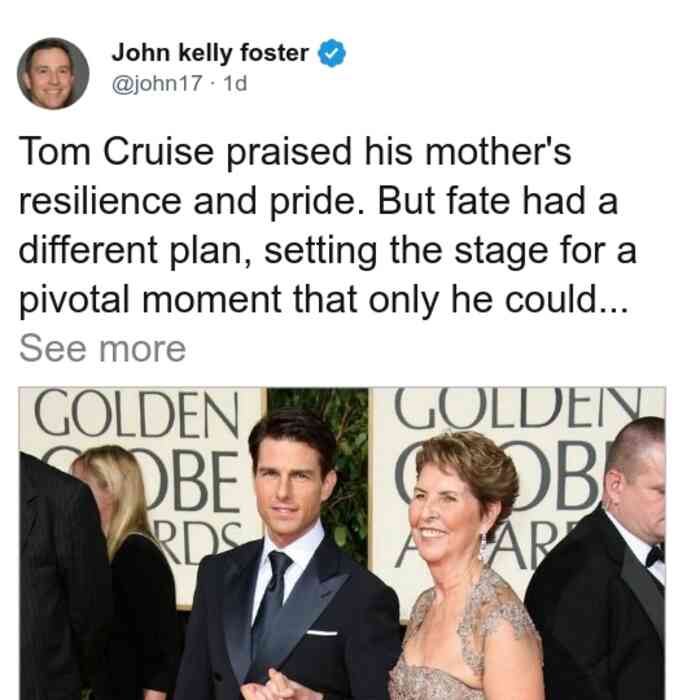Click the blue verified checkmark badge
Screen dimensions: 700x700
pyautogui.click(x=332, y=53)
